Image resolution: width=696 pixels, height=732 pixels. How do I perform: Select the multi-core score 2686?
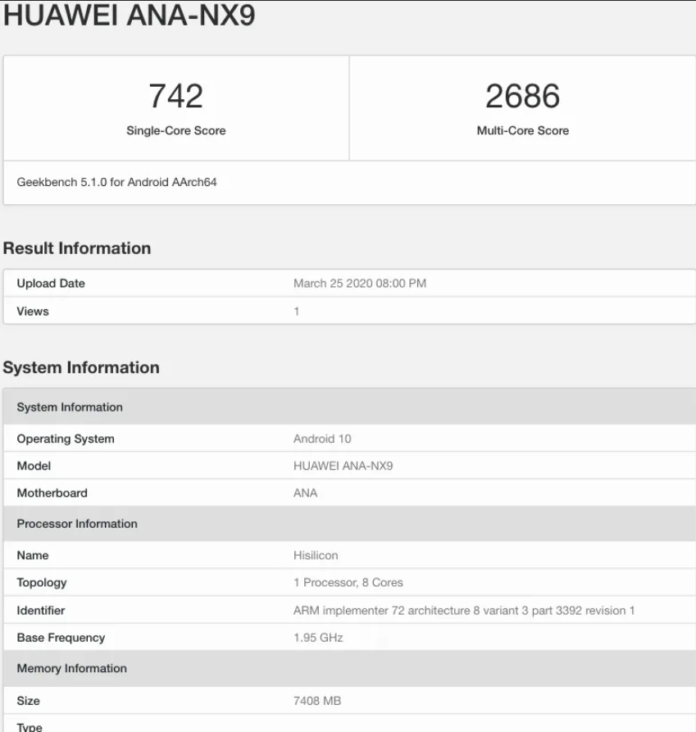click(x=522, y=96)
